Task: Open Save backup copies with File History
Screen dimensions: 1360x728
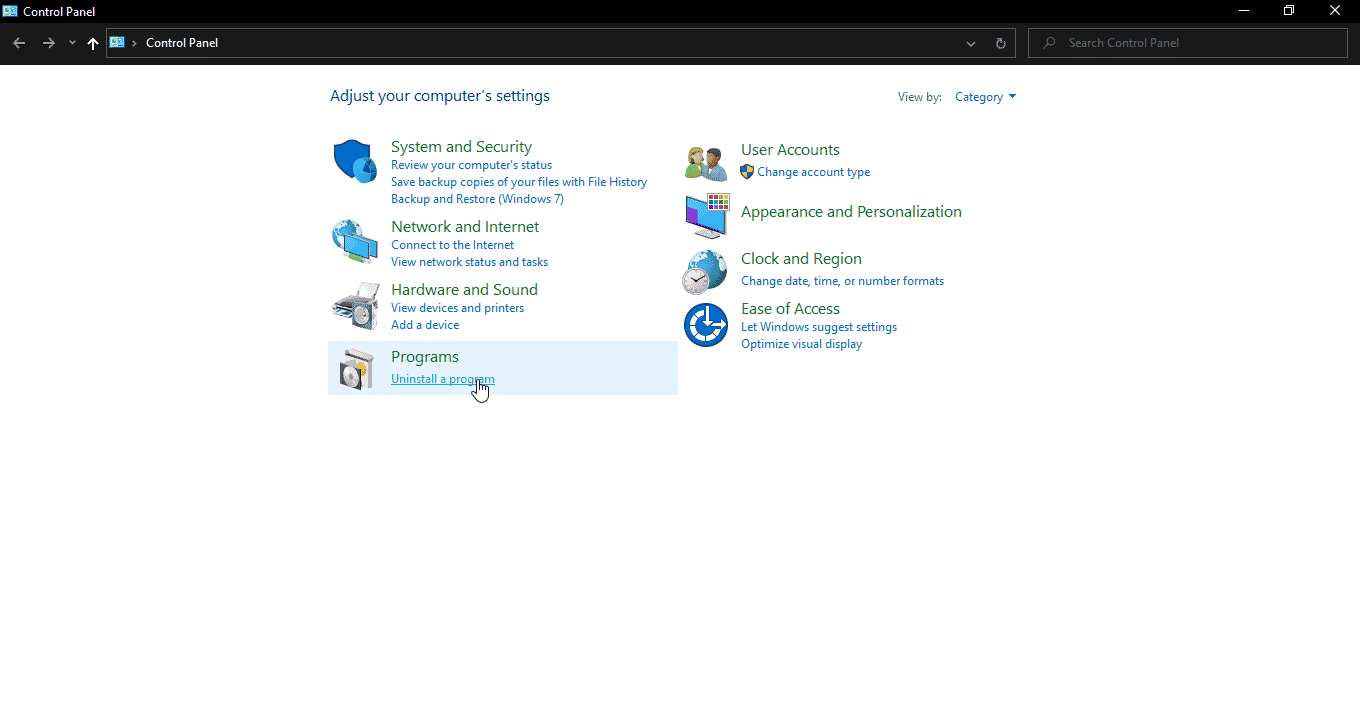Action: point(519,182)
